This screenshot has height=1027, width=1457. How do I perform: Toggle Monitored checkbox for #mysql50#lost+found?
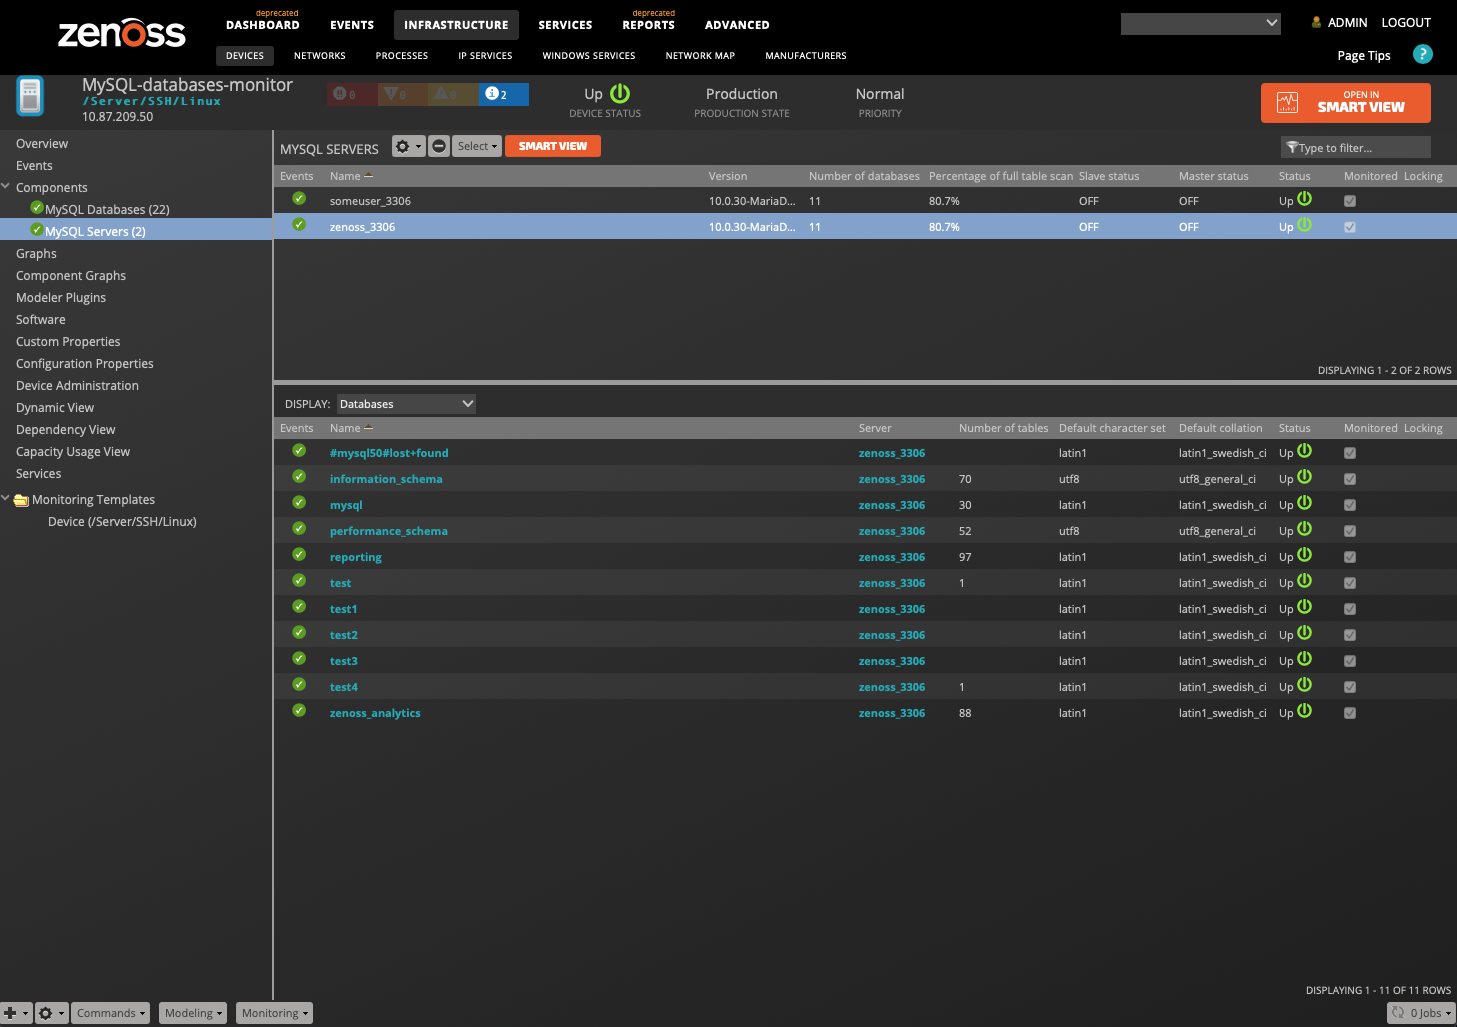click(1350, 453)
